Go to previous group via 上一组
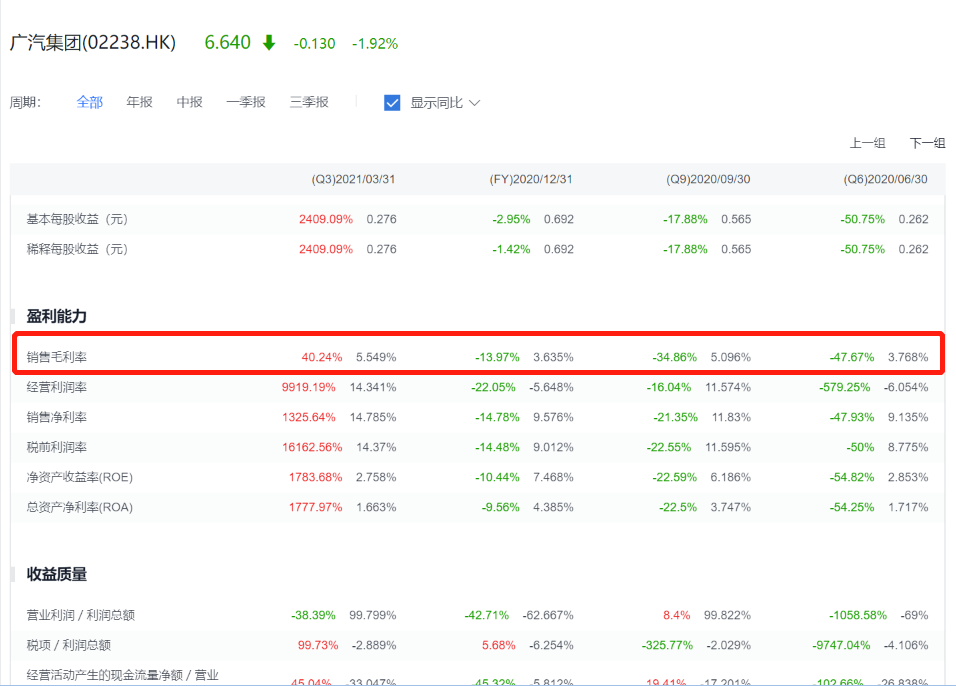Image resolution: width=956 pixels, height=686 pixels. 868,143
